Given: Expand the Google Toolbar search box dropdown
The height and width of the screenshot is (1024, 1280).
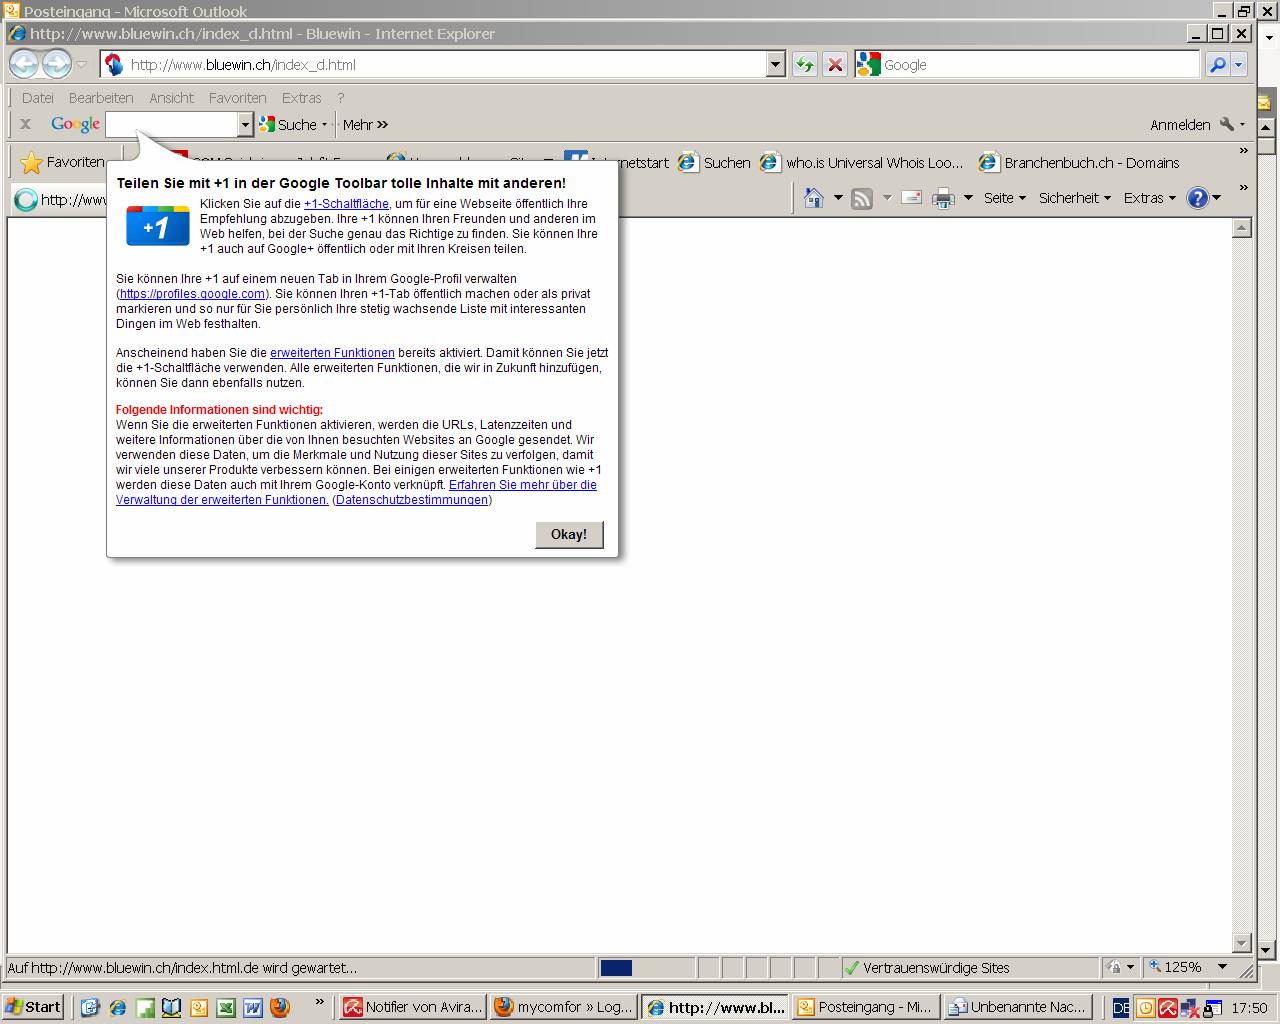Looking at the screenshot, I should click(x=245, y=124).
